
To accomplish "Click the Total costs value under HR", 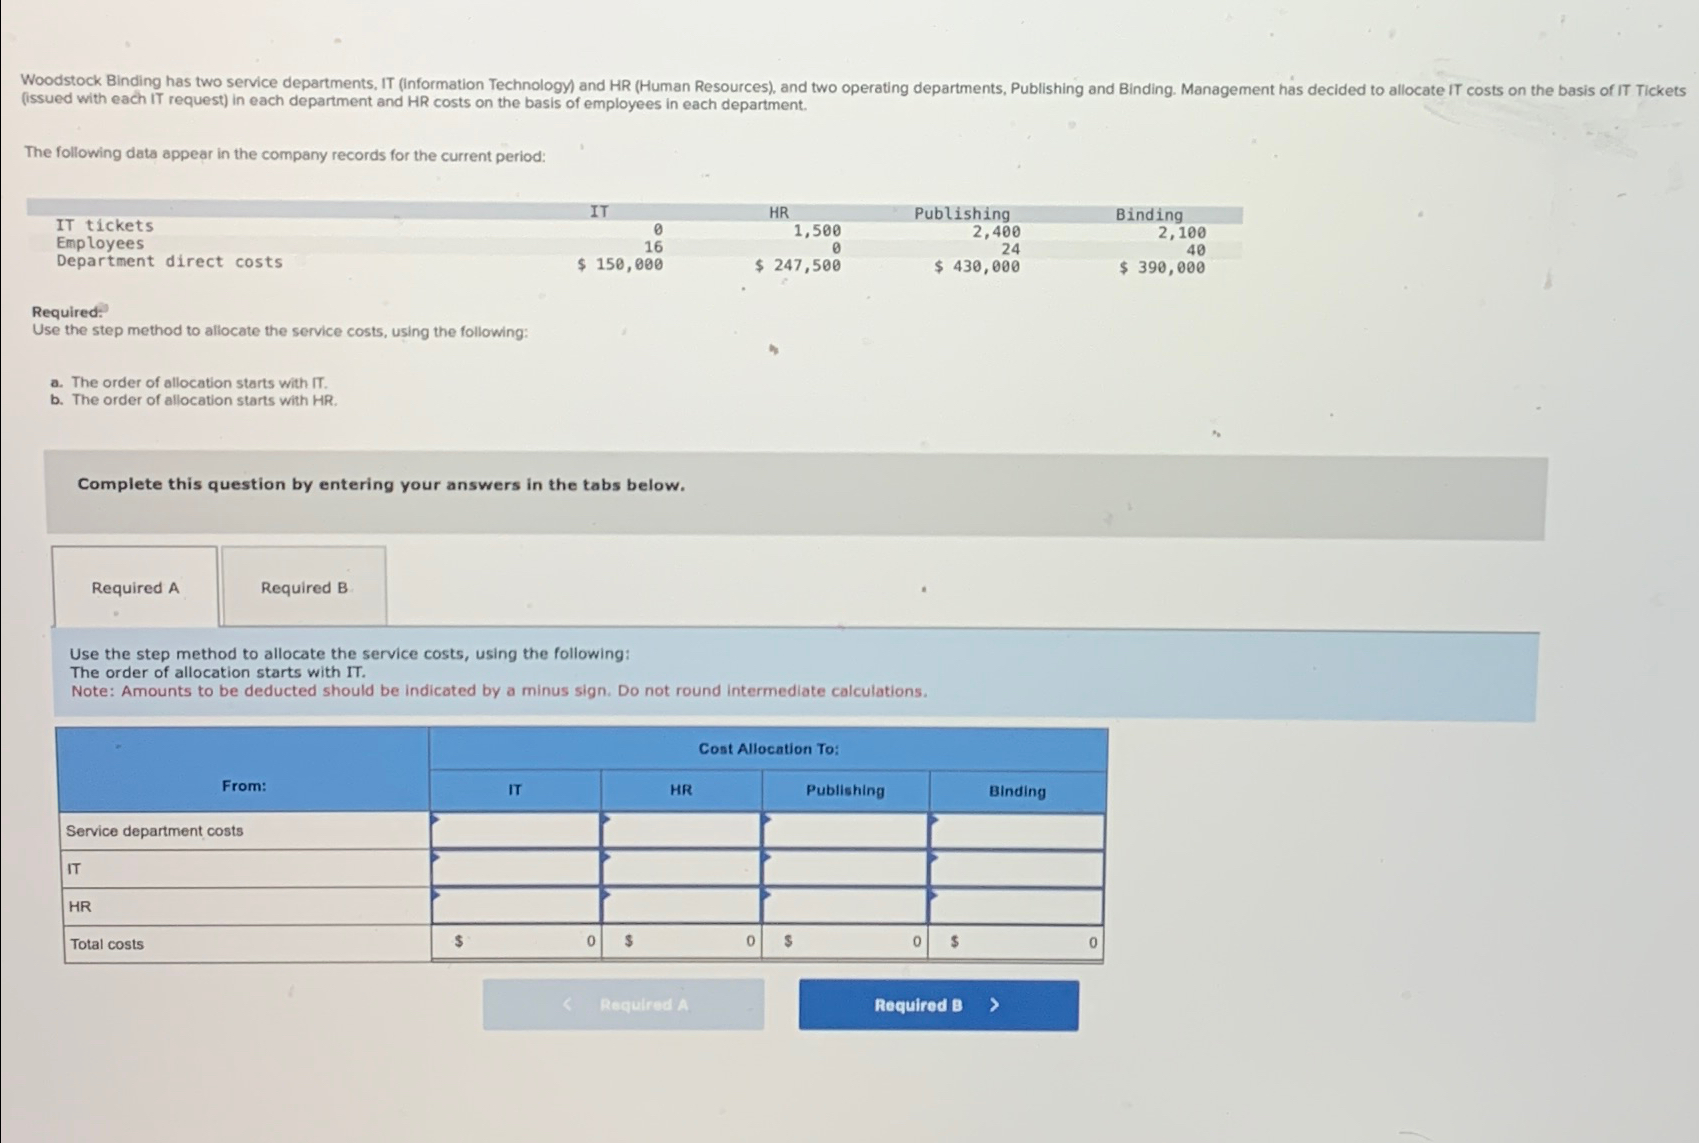I will pos(681,942).
